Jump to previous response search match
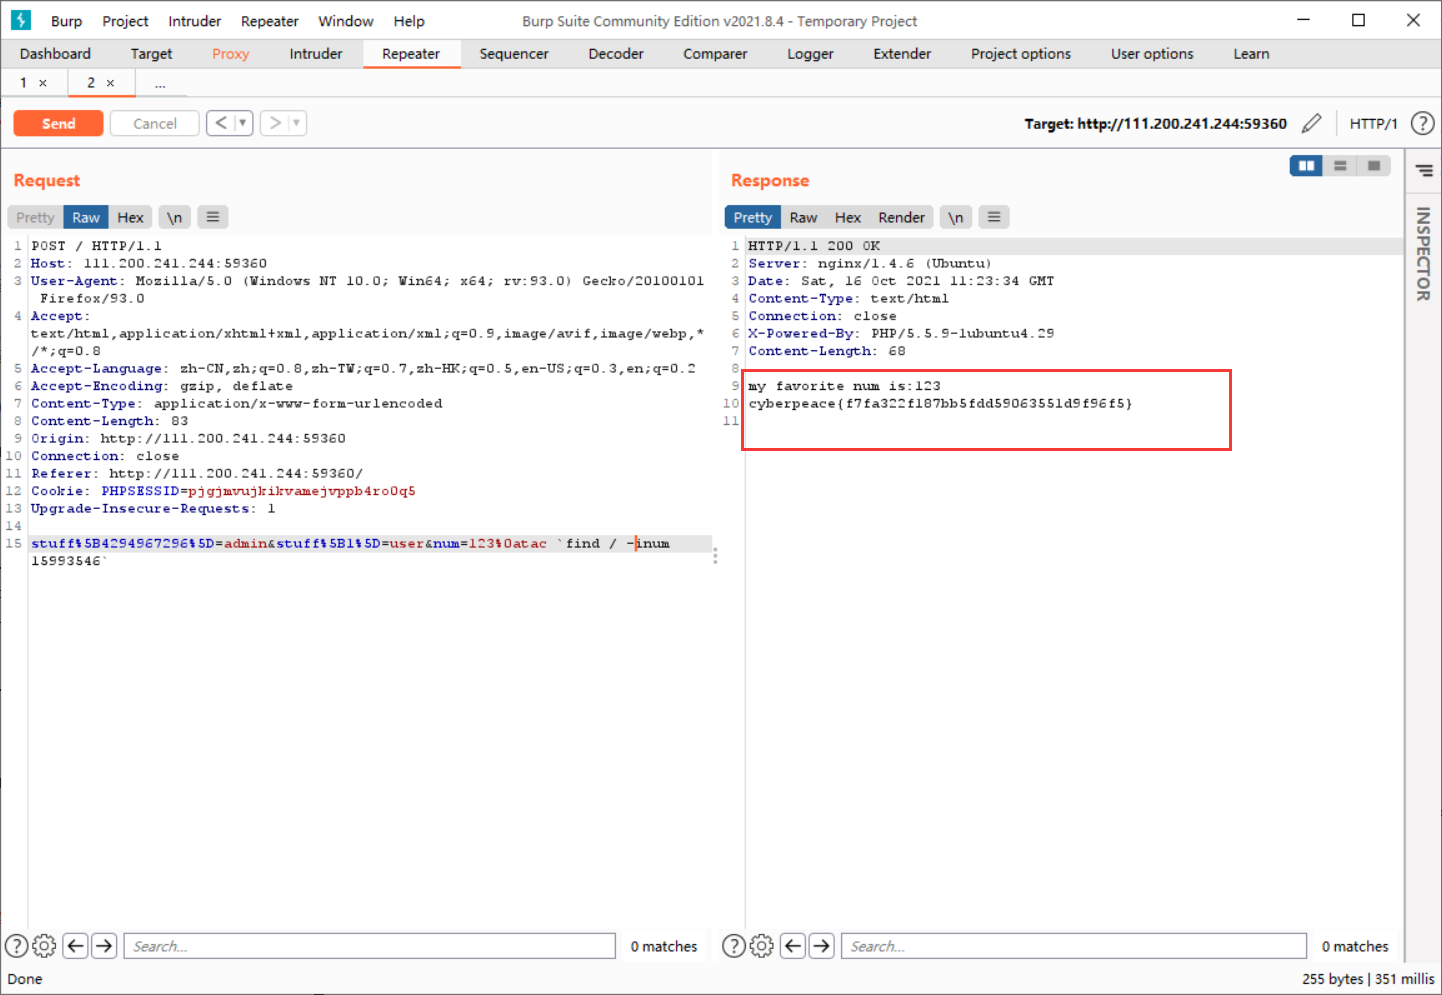 793,946
